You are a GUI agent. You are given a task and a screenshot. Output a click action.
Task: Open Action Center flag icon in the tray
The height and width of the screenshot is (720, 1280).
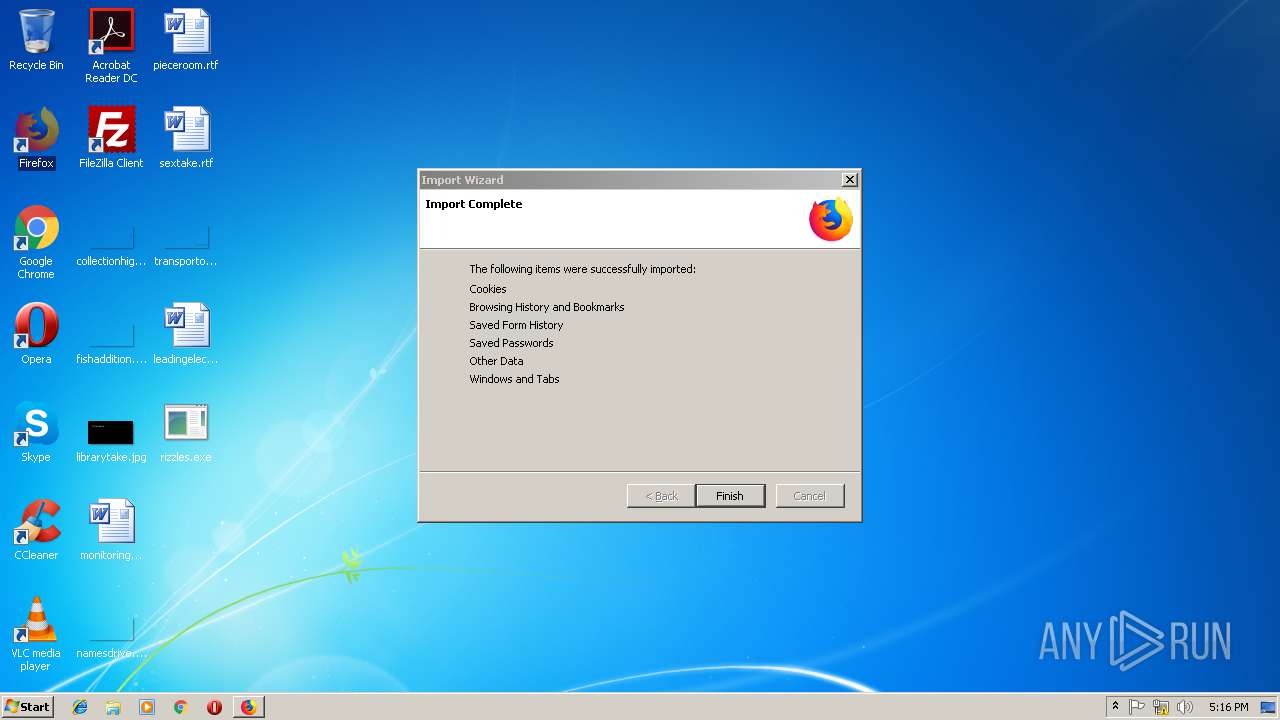pos(1137,707)
